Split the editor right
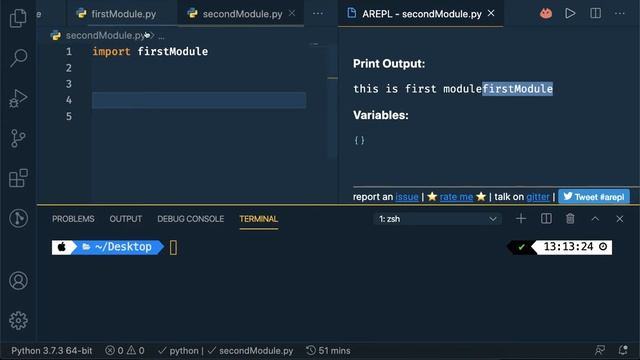Screen dimensions: 640x360 click(596, 13)
